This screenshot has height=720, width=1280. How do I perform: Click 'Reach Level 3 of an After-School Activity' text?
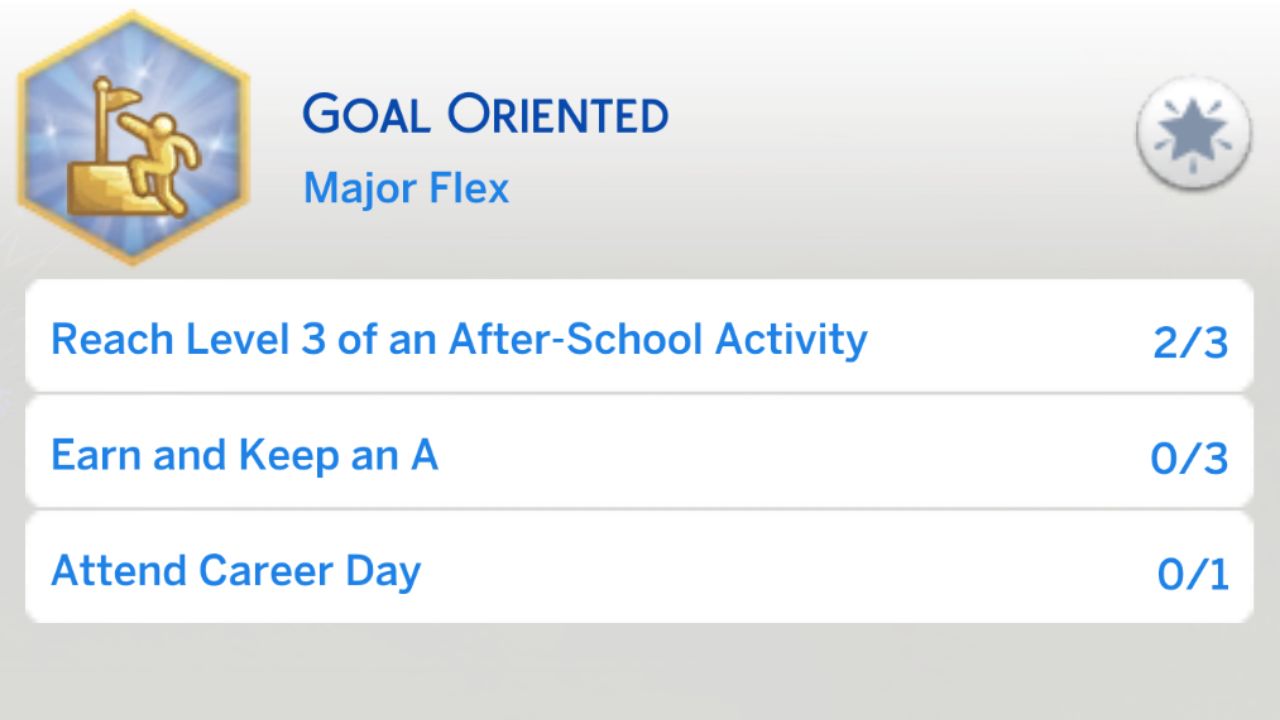[459, 338]
